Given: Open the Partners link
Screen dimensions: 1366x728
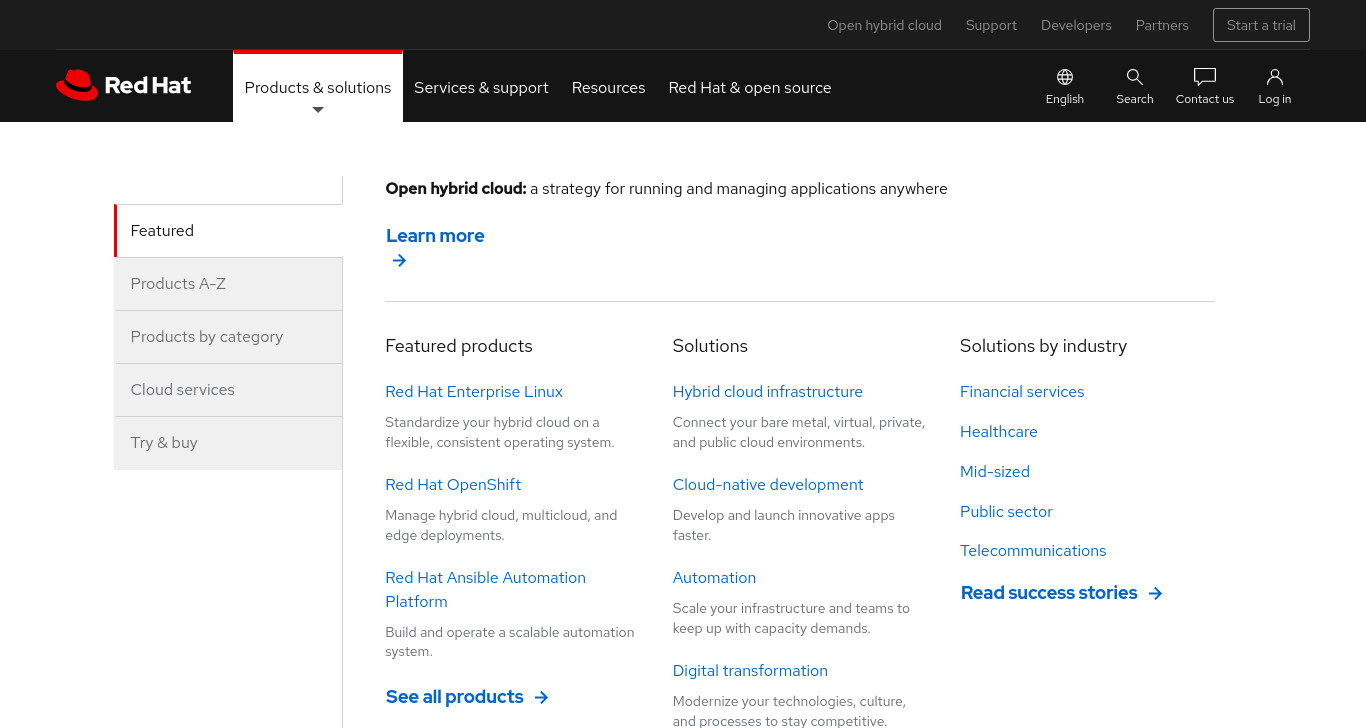Looking at the screenshot, I should tap(1162, 25).
